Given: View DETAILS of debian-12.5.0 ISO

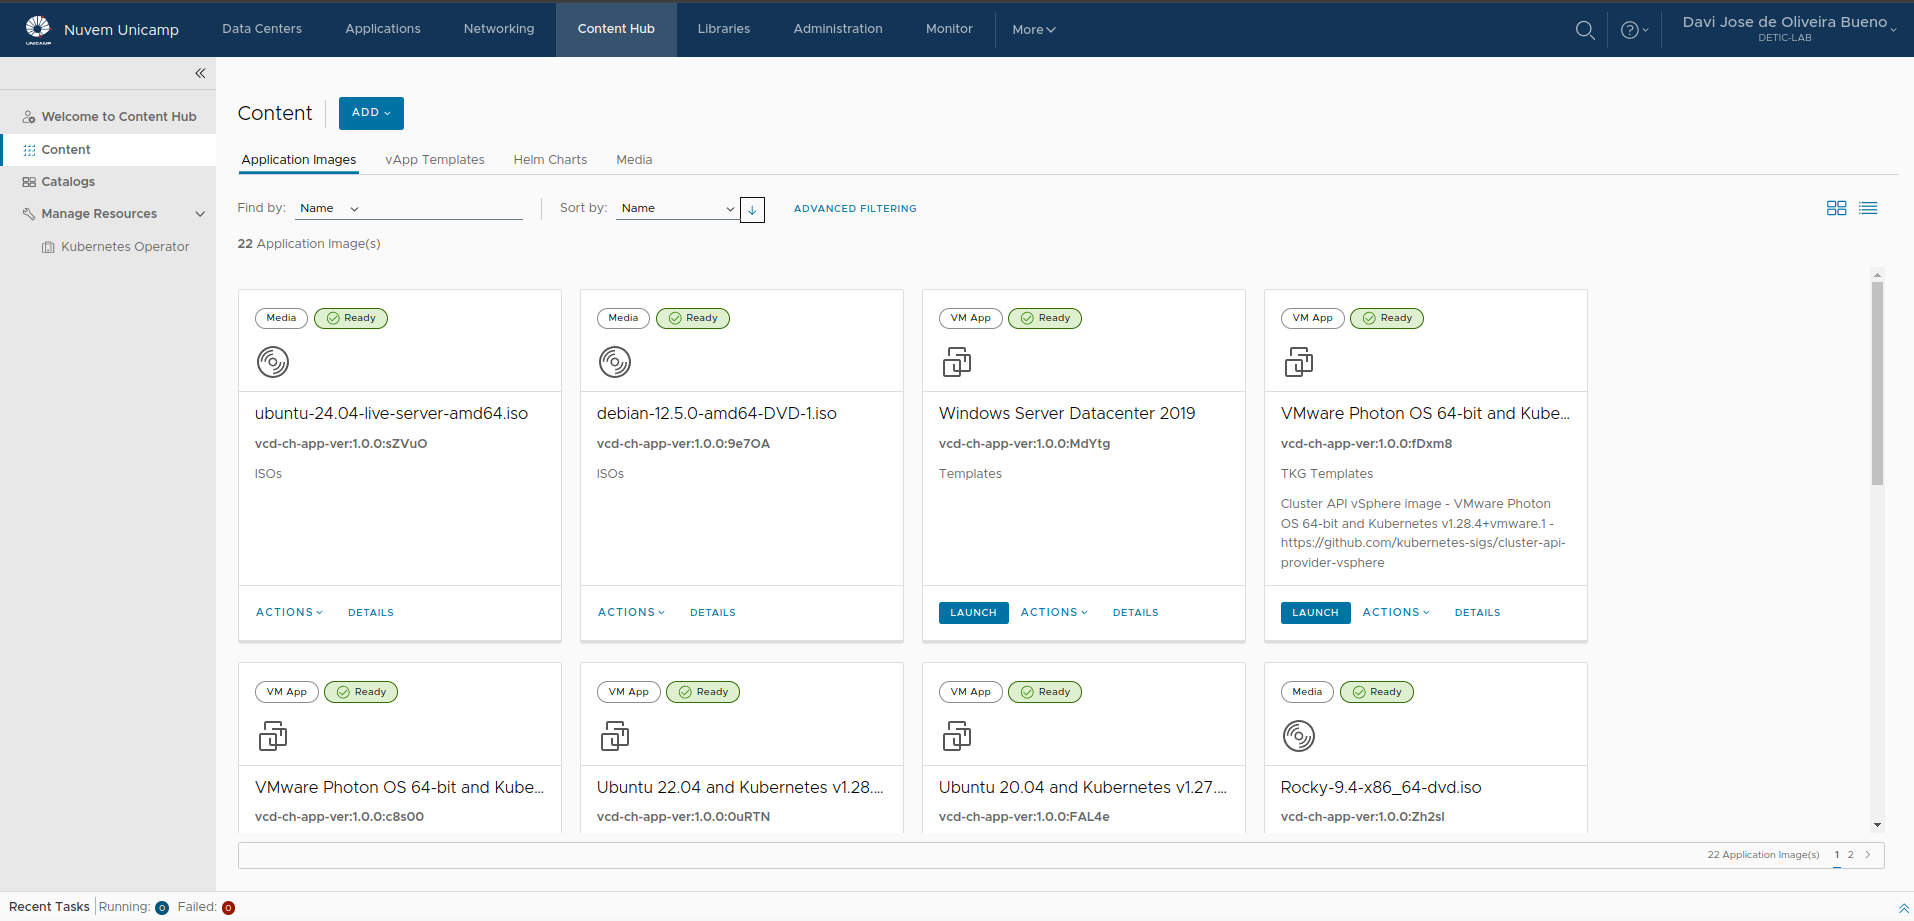Looking at the screenshot, I should [713, 613].
